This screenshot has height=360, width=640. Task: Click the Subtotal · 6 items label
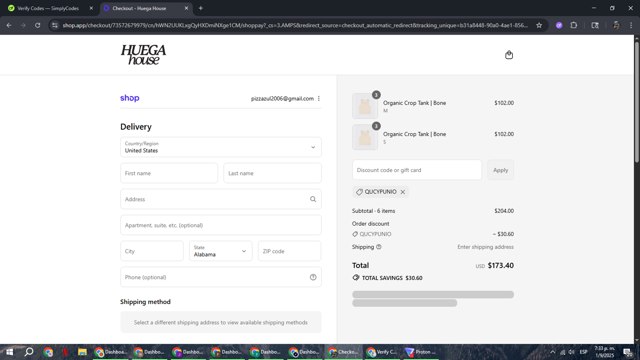(x=373, y=211)
